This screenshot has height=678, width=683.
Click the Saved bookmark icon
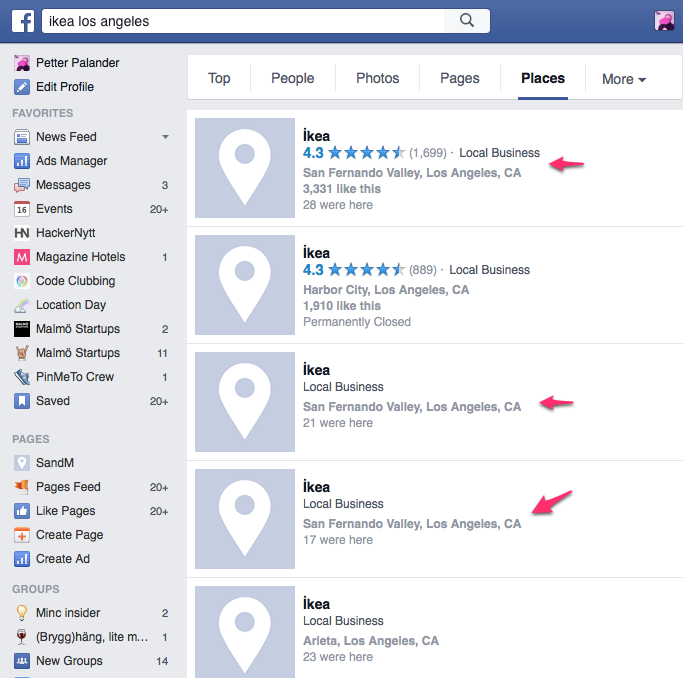22,401
